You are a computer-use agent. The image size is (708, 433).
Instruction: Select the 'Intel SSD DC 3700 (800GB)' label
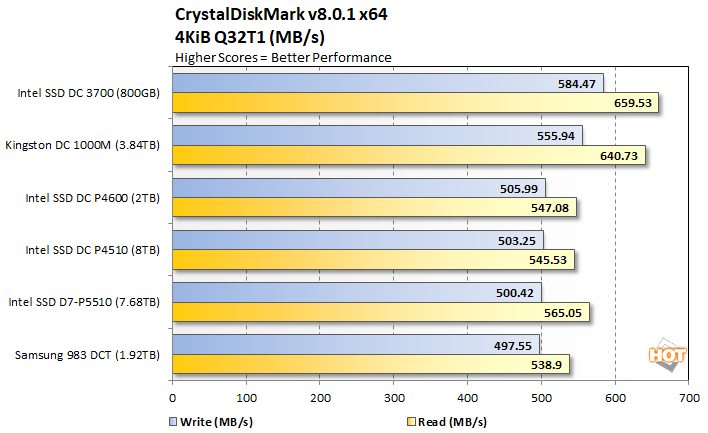coord(88,93)
